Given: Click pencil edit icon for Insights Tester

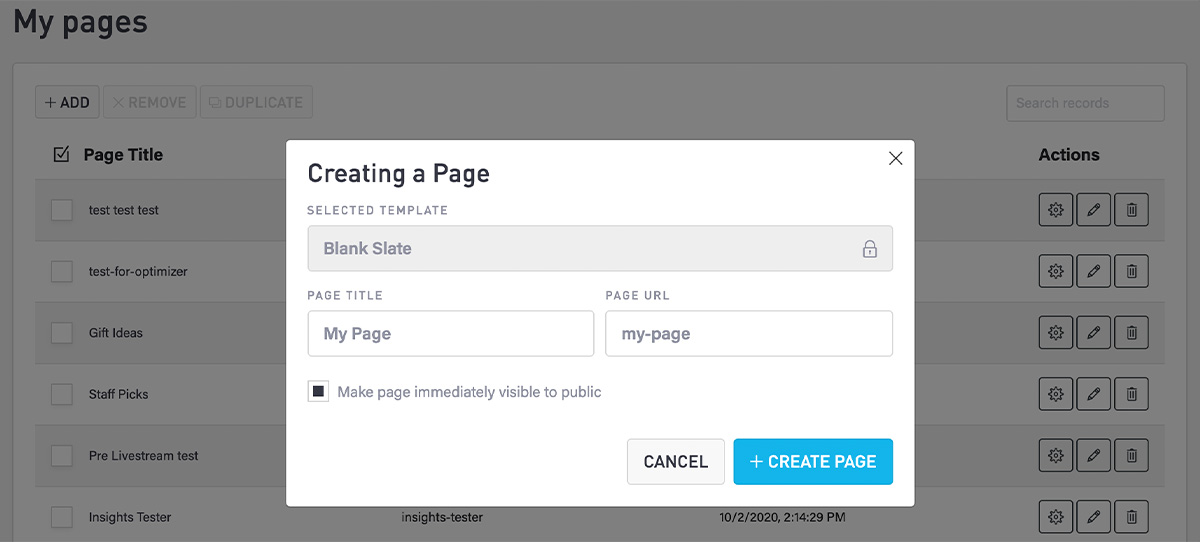Looking at the screenshot, I should pos(1093,517).
